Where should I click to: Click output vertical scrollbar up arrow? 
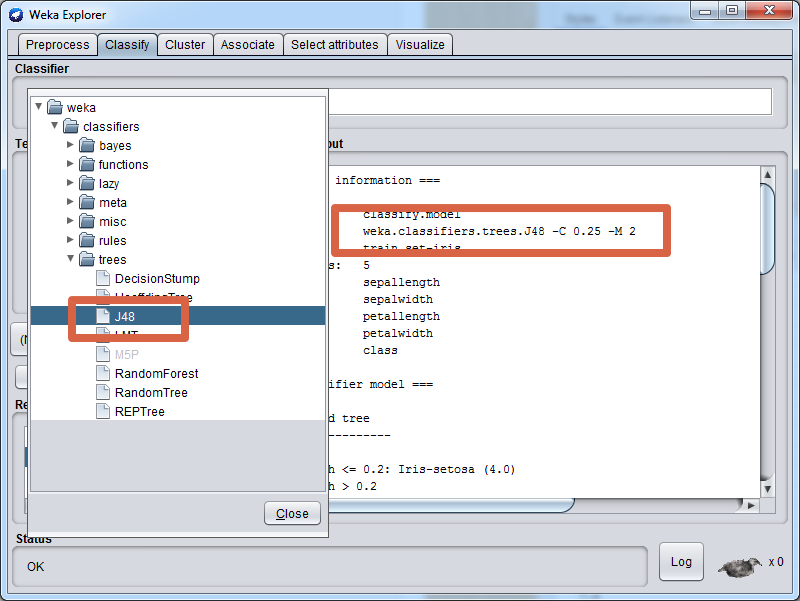pyautogui.click(x=767, y=174)
